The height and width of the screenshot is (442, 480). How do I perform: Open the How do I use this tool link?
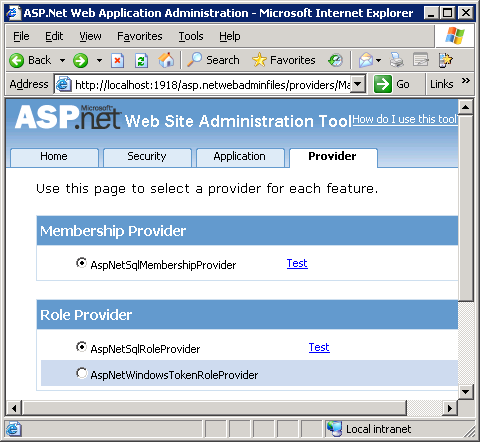(405, 119)
